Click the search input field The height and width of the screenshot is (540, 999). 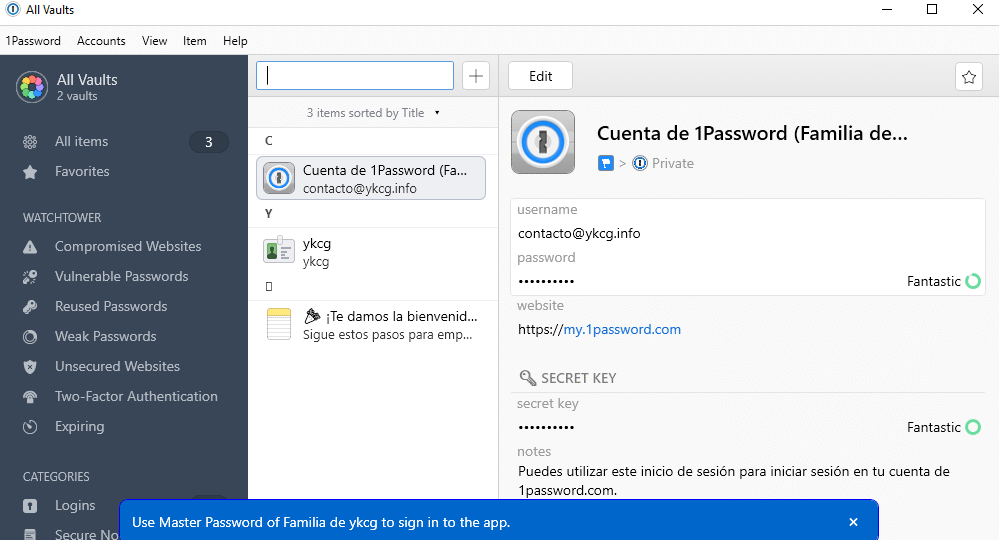(x=355, y=76)
